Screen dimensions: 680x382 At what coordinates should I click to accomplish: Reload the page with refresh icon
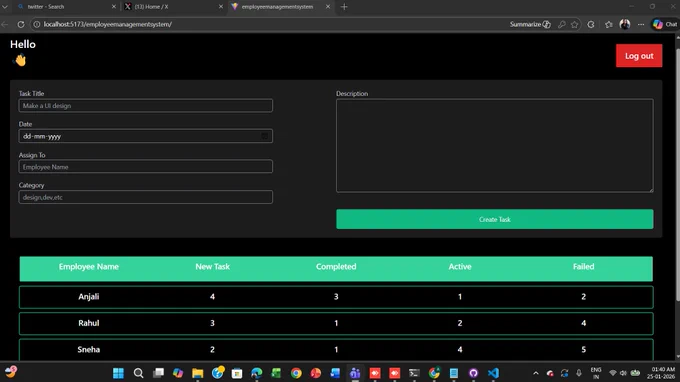click(20, 24)
